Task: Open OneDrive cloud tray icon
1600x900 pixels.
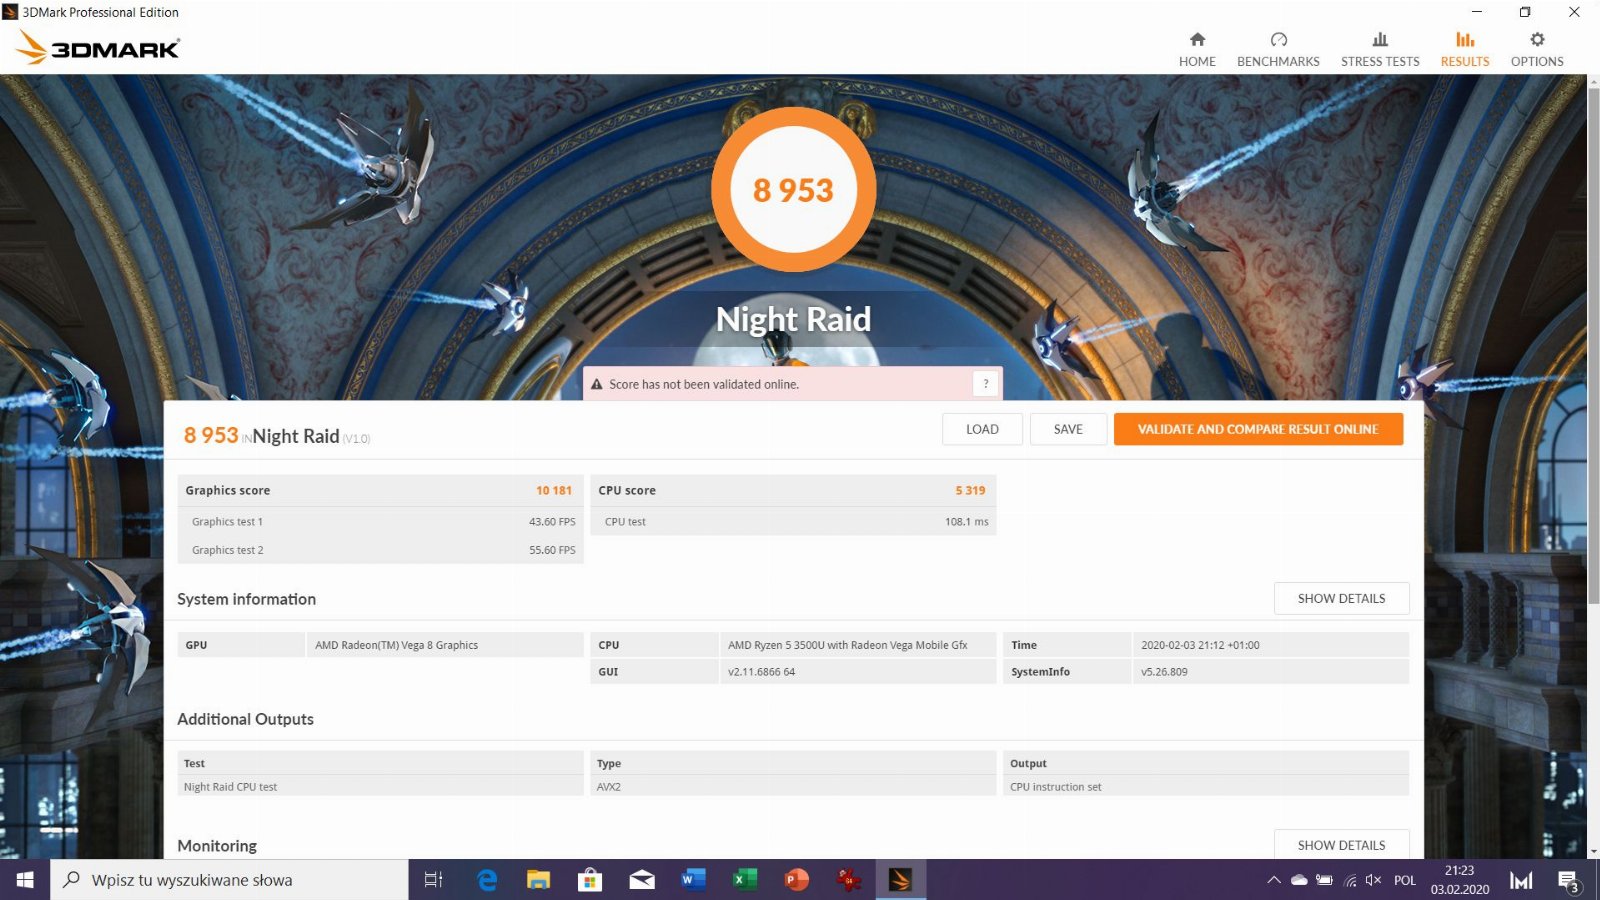Action: (x=1299, y=881)
